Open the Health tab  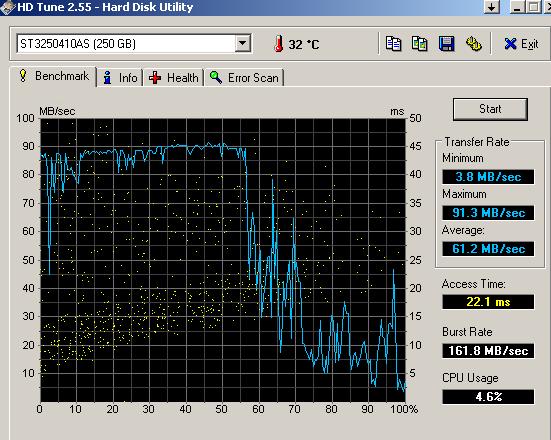[174, 78]
